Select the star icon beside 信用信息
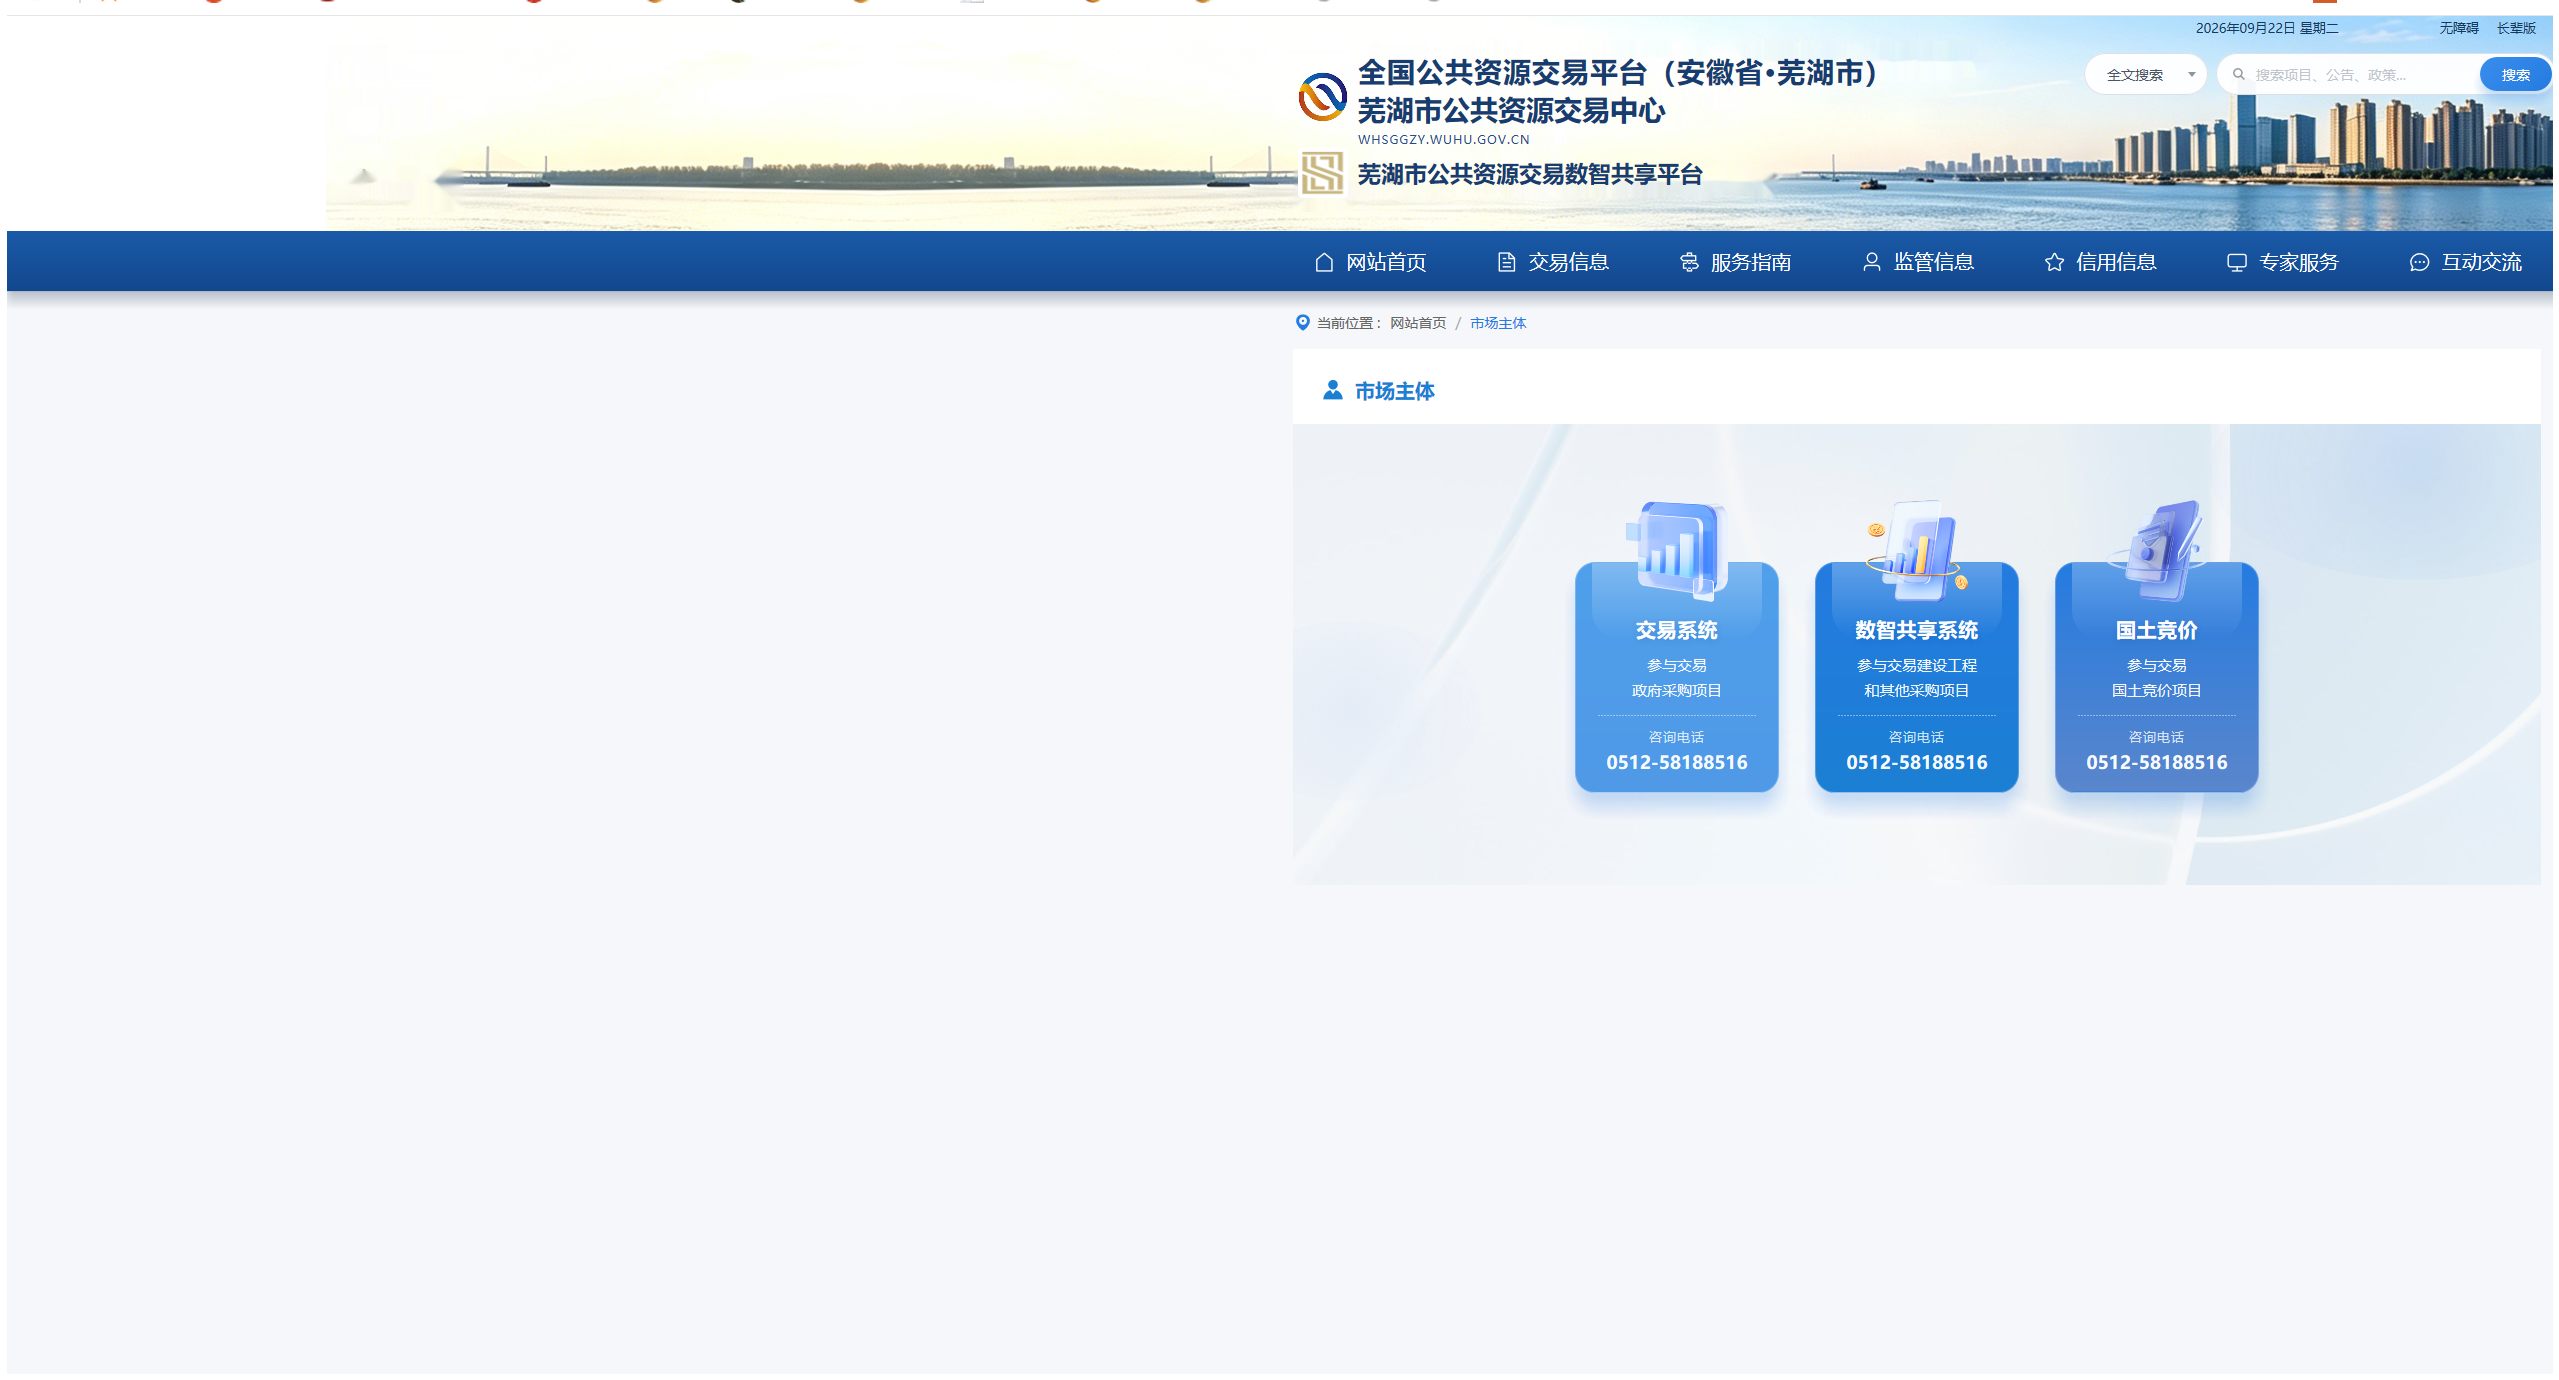 point(2054,262)
